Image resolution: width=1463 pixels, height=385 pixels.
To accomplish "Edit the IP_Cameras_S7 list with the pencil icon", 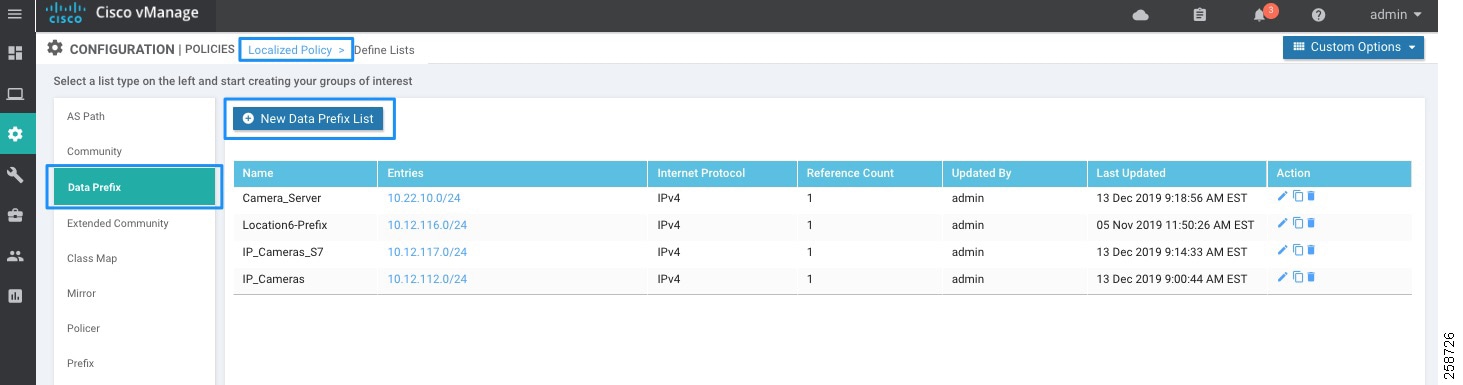I will point(1283,251).
